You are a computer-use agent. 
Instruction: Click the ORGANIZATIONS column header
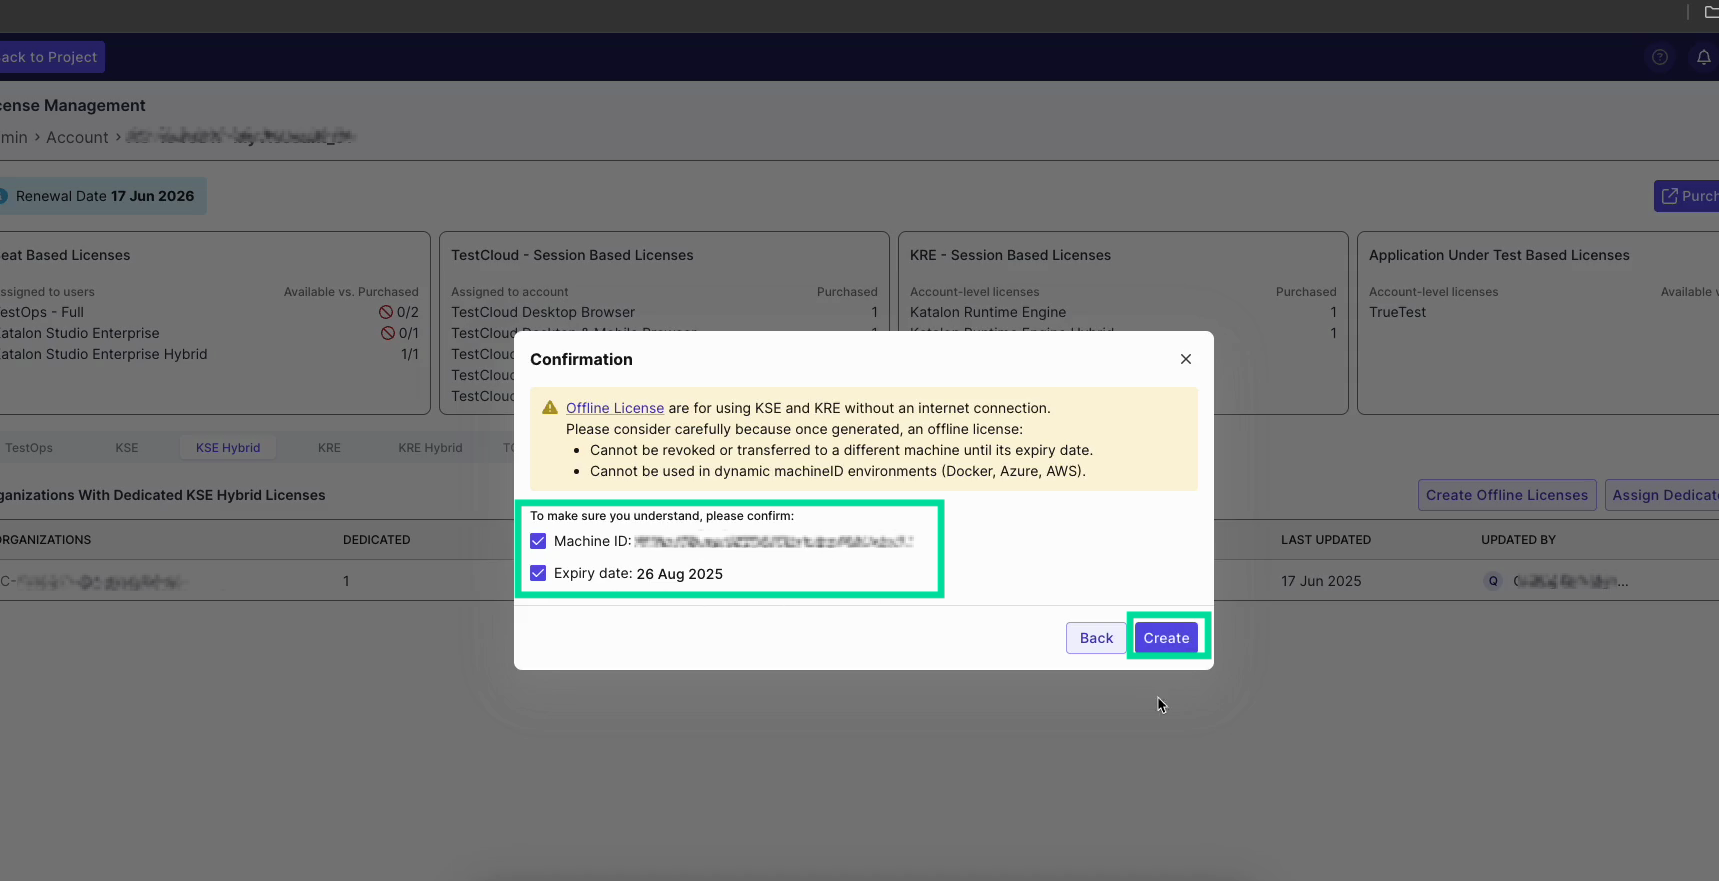[x=45, y=540]
